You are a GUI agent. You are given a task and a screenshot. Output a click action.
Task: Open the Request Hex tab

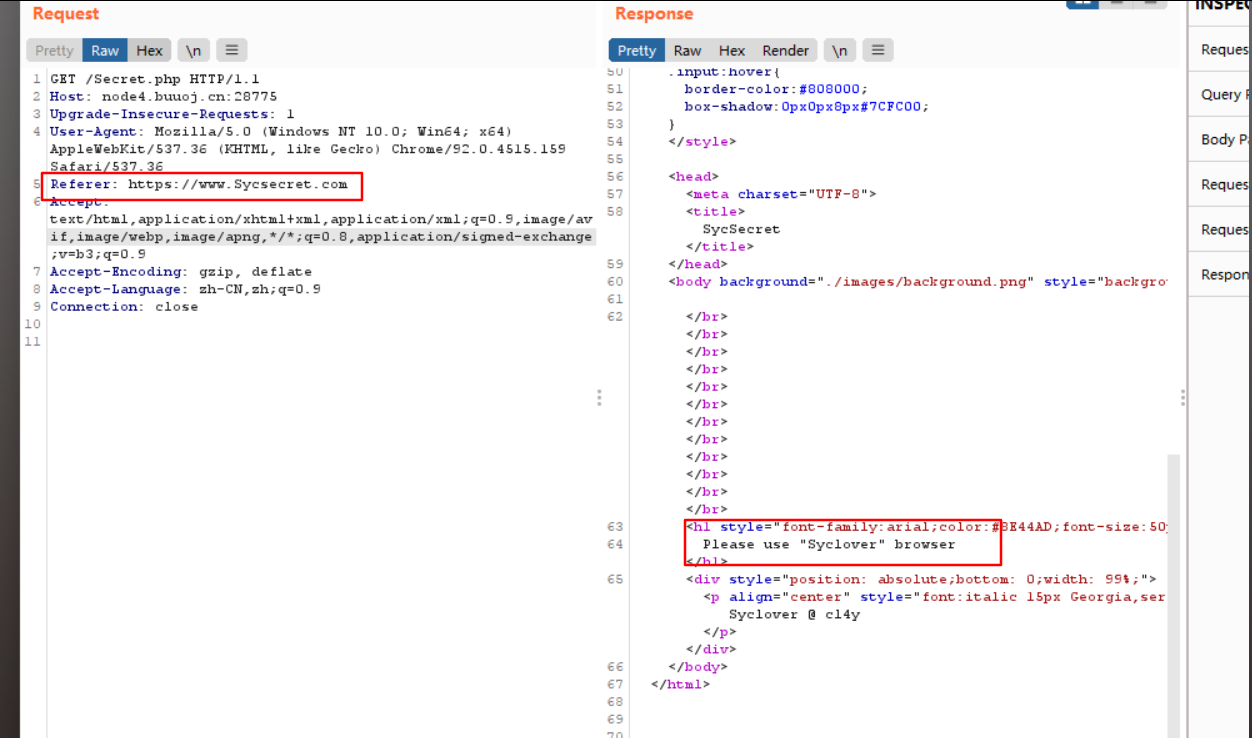[x=149, y=50]
